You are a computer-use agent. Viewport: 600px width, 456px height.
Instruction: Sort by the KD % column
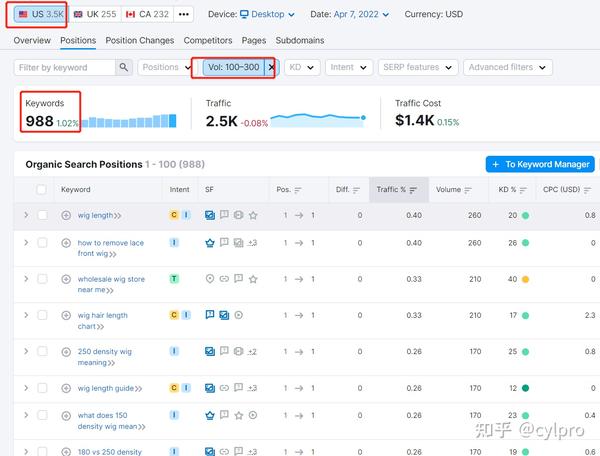512,189
